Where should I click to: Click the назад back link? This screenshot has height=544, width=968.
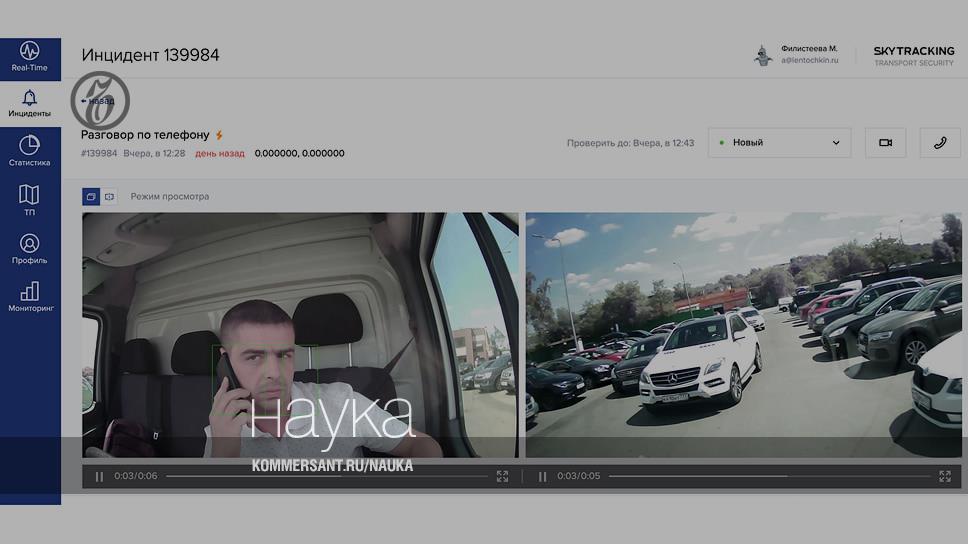click(98, 101)
